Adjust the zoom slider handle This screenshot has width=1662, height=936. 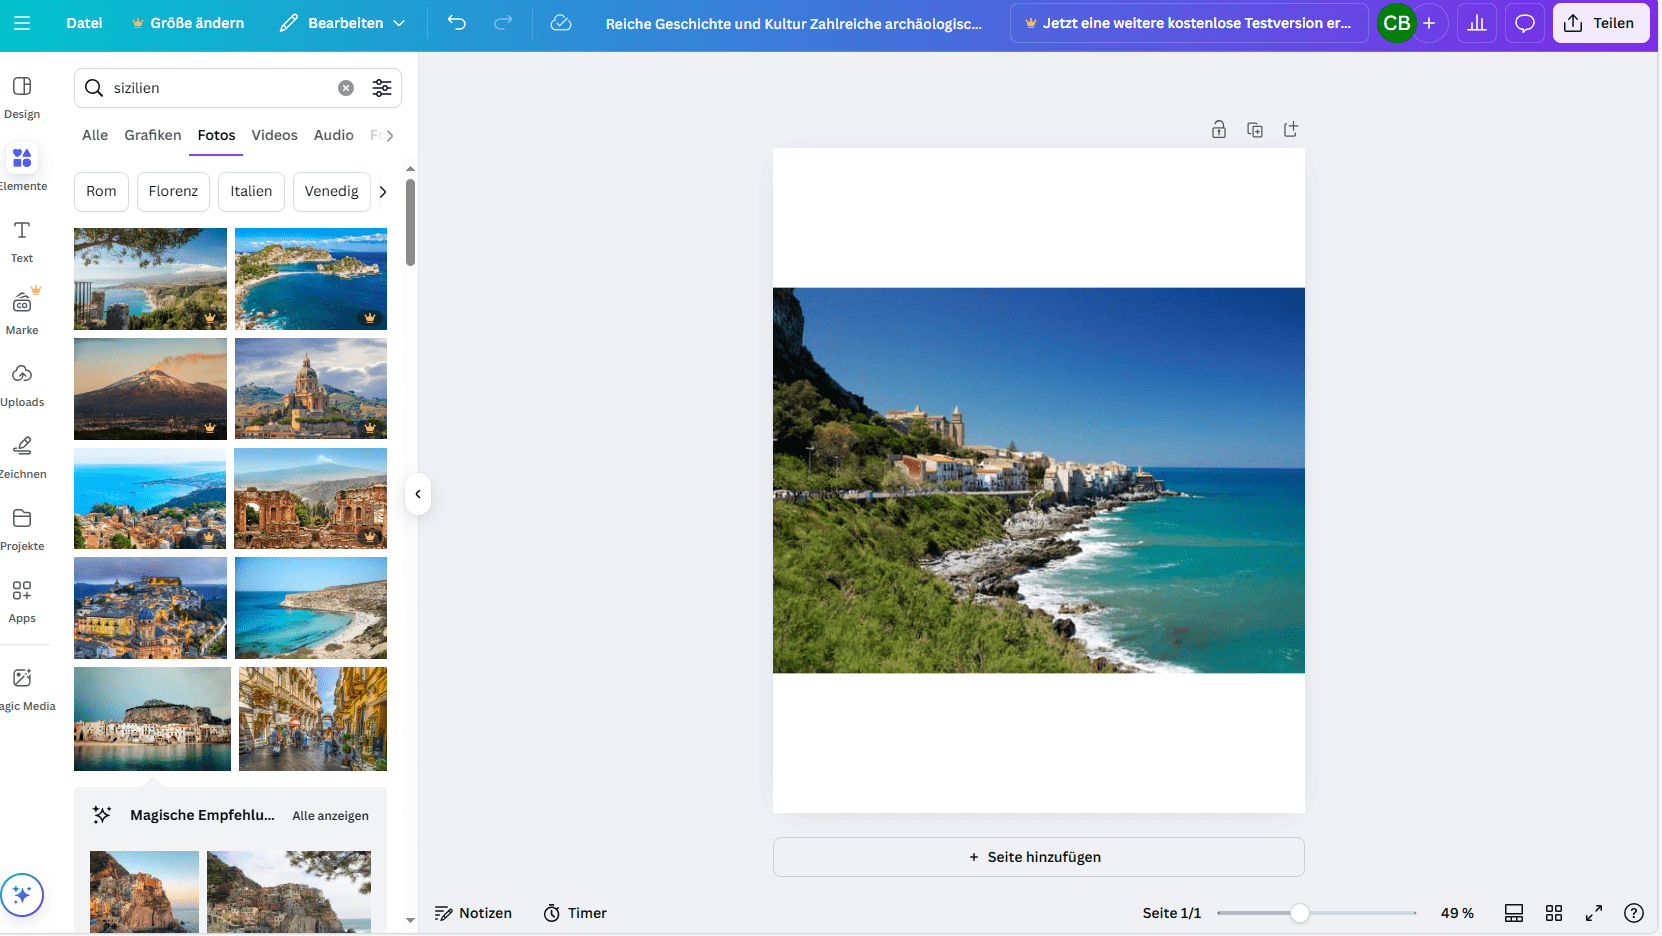[x=1299, y=913]
